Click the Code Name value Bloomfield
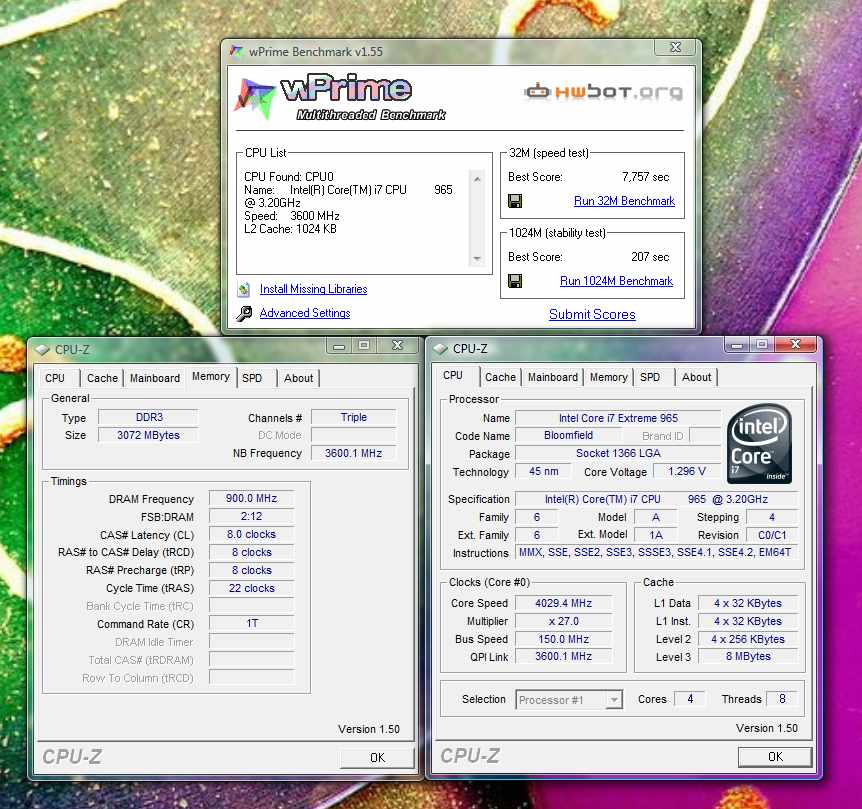862x809 pixels. [x=568, y=436]
